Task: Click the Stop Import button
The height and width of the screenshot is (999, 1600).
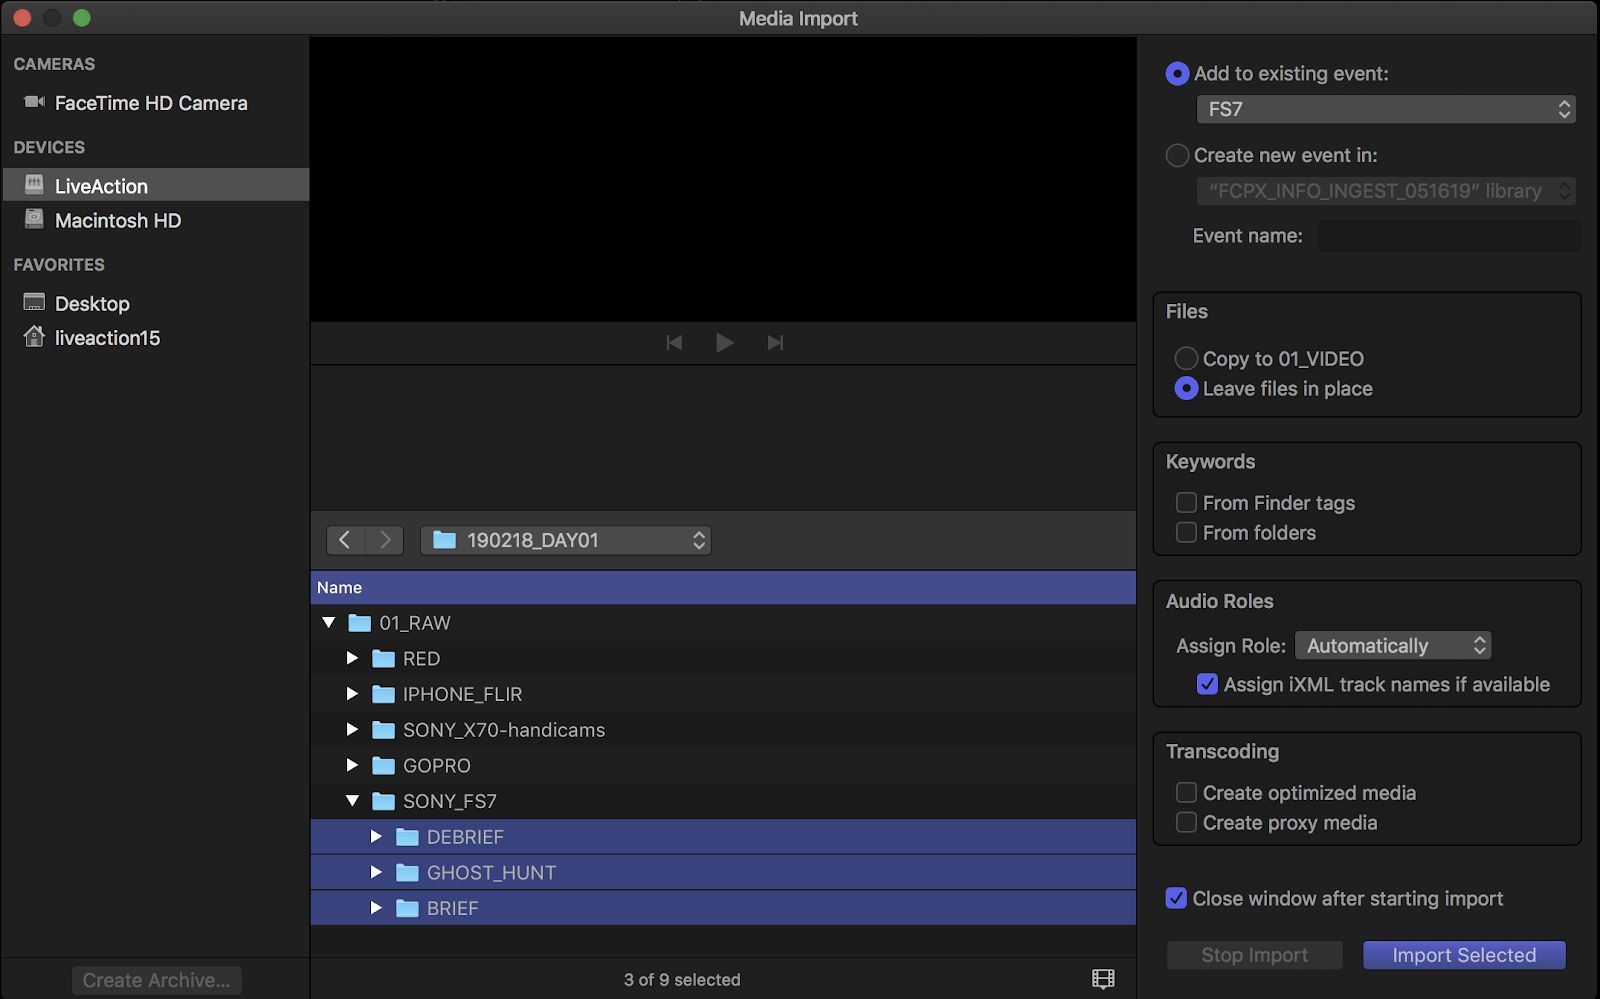Action: [1254, 955]
